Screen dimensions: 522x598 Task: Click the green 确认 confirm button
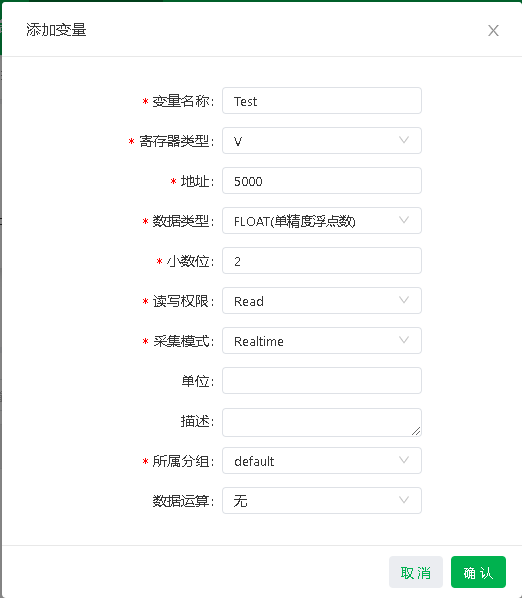(x=478, y=572)
